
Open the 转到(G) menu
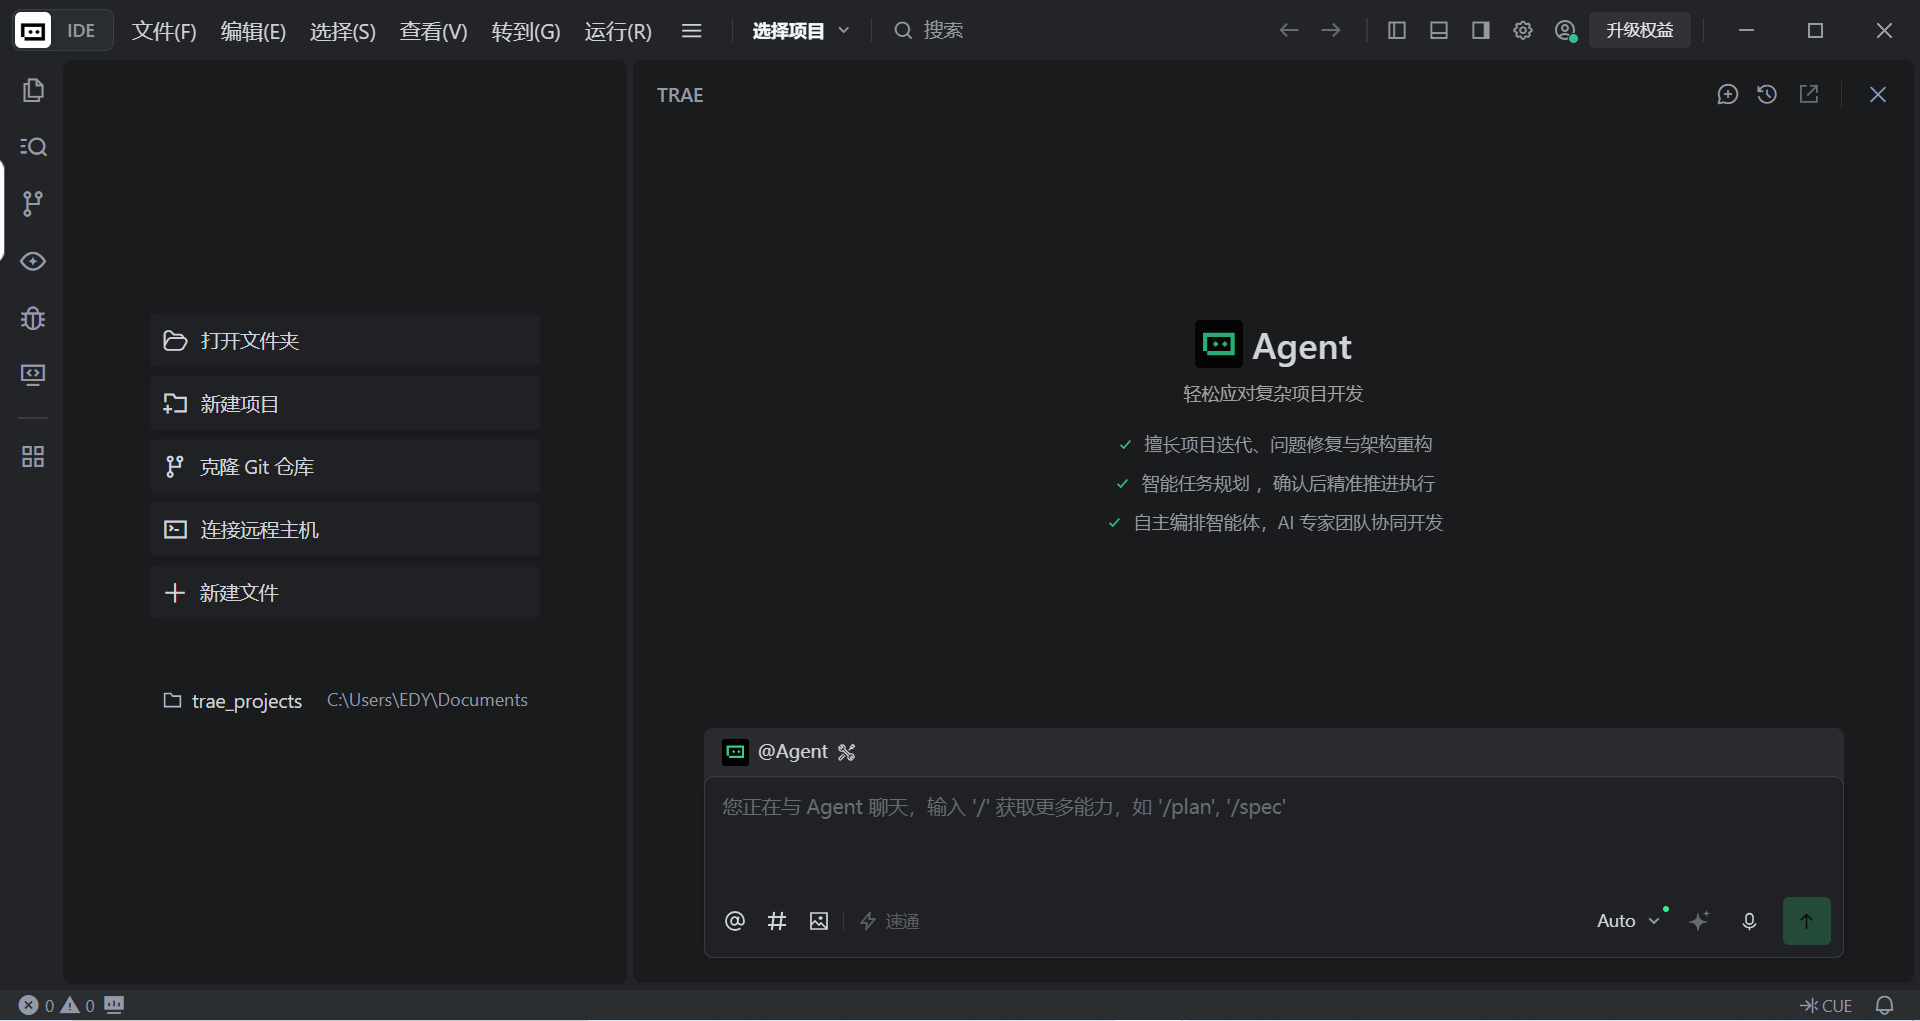click(526, 31)
